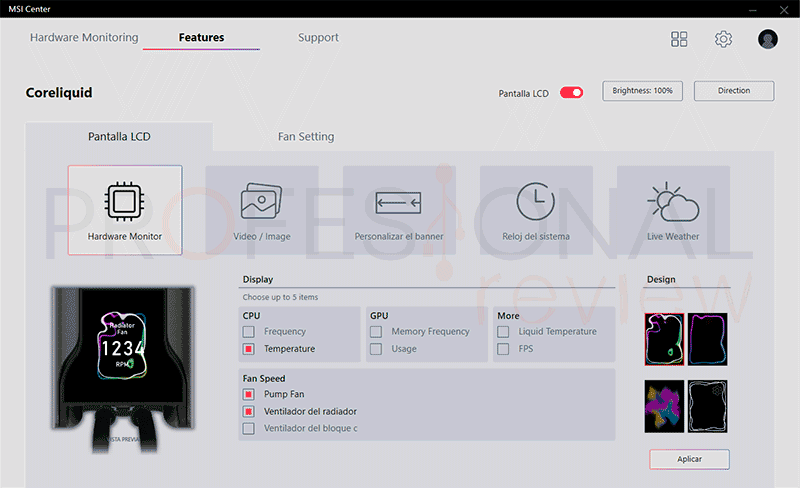This screenshot has width=800, height=488.
Task: Open settings gear icon
Action: [x=723, y=39]
